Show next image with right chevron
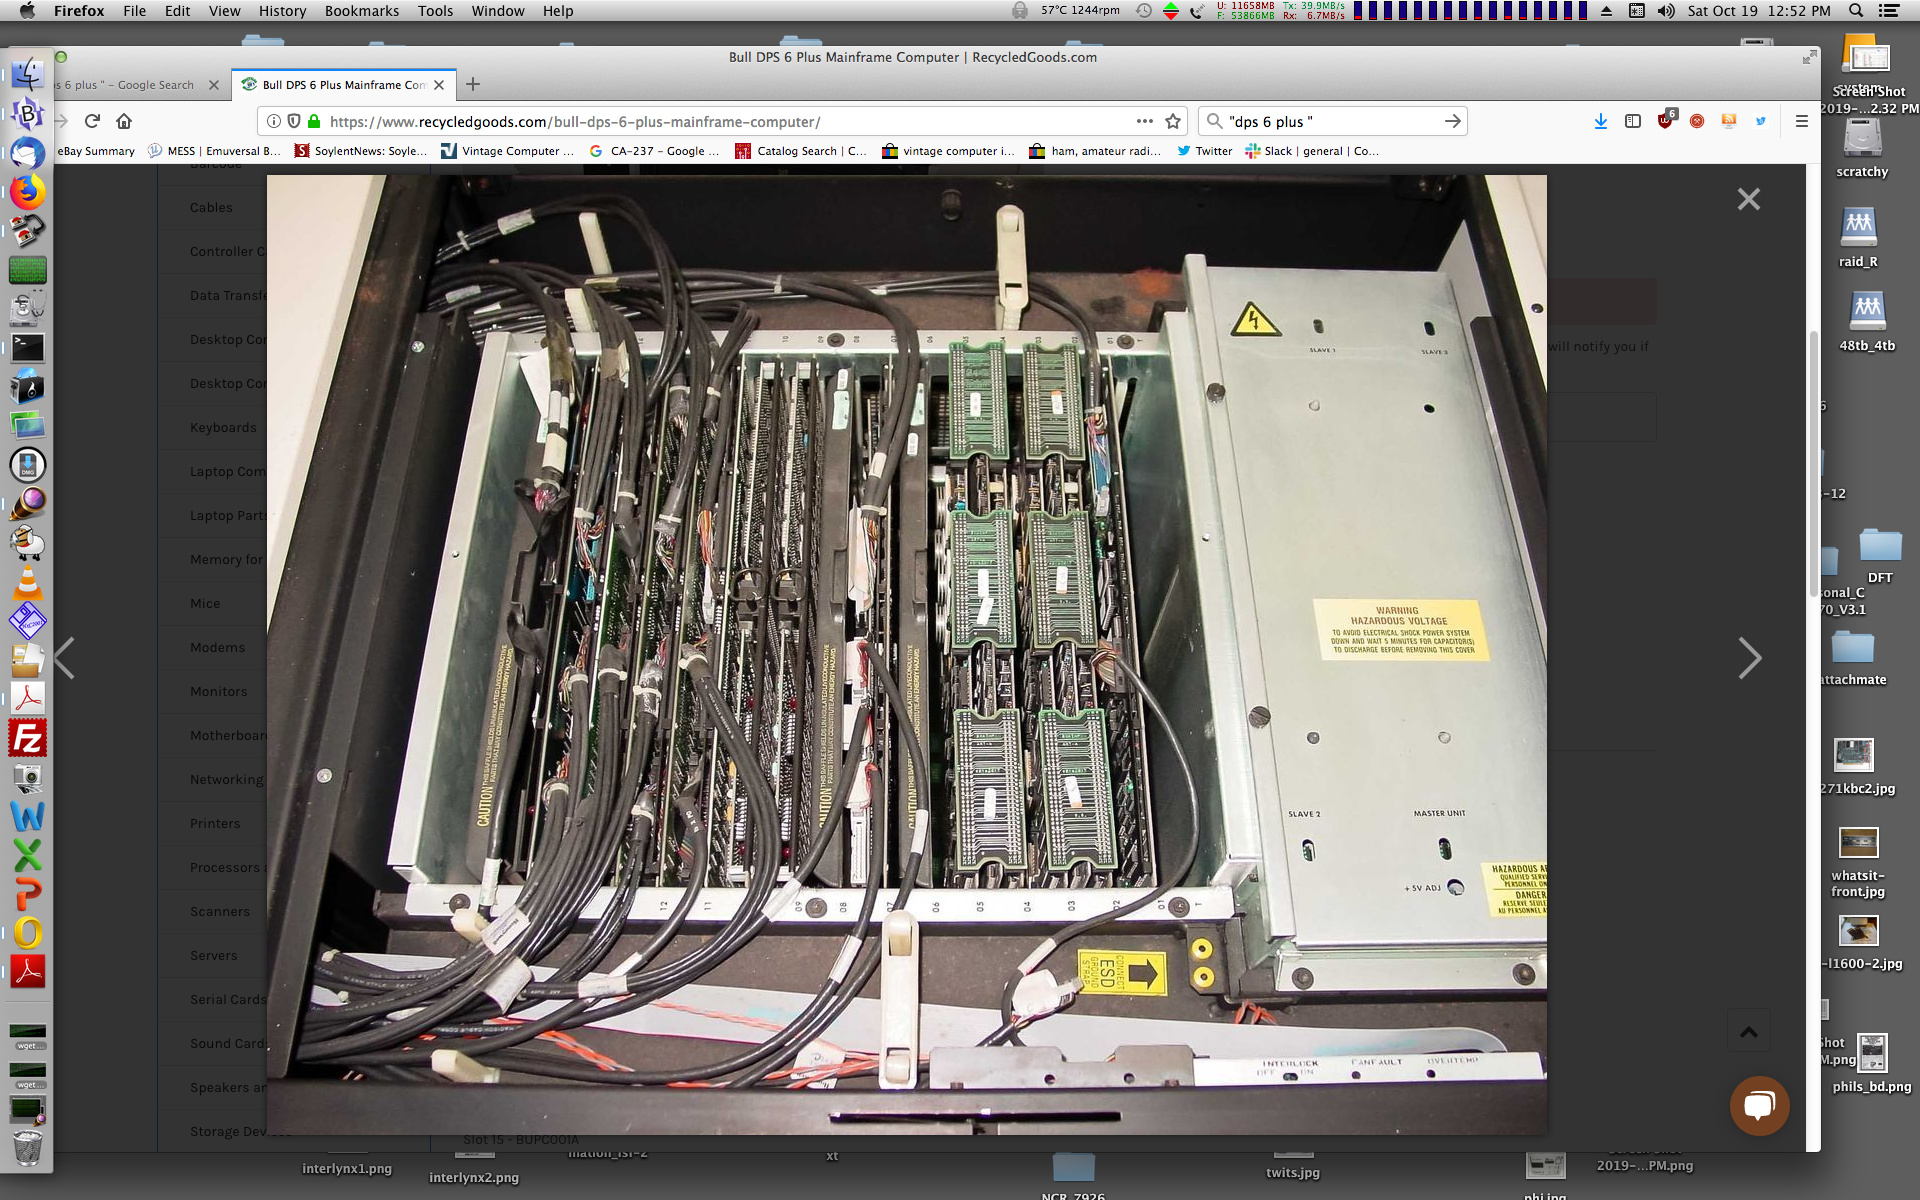 coord(1749,658)
